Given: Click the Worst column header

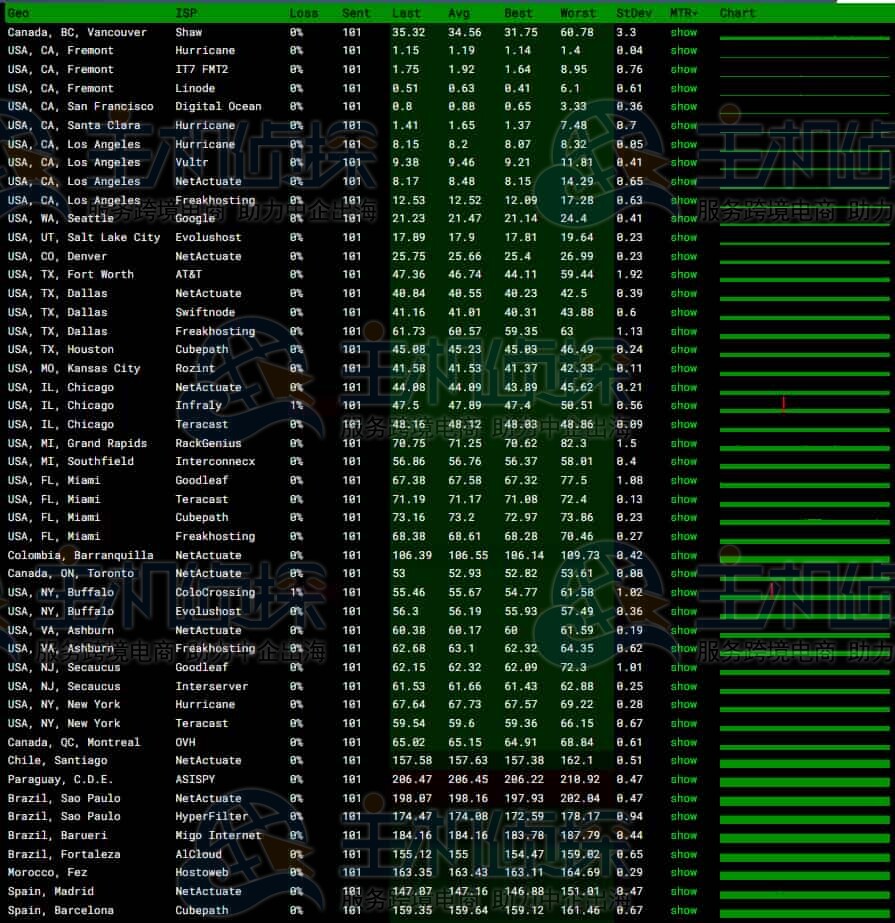Looking at the screenshot, I should tap(578, 13).
